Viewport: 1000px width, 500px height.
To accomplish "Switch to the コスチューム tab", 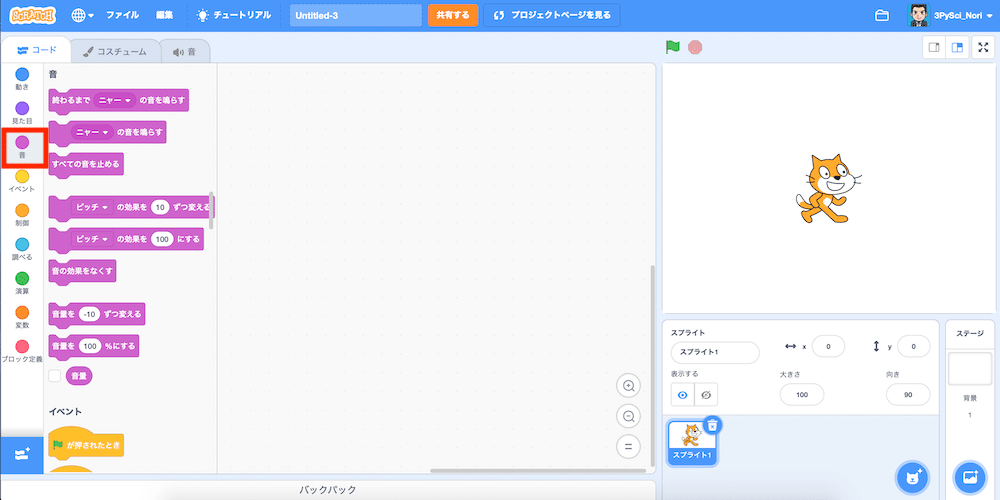I will tap(115, 52).
